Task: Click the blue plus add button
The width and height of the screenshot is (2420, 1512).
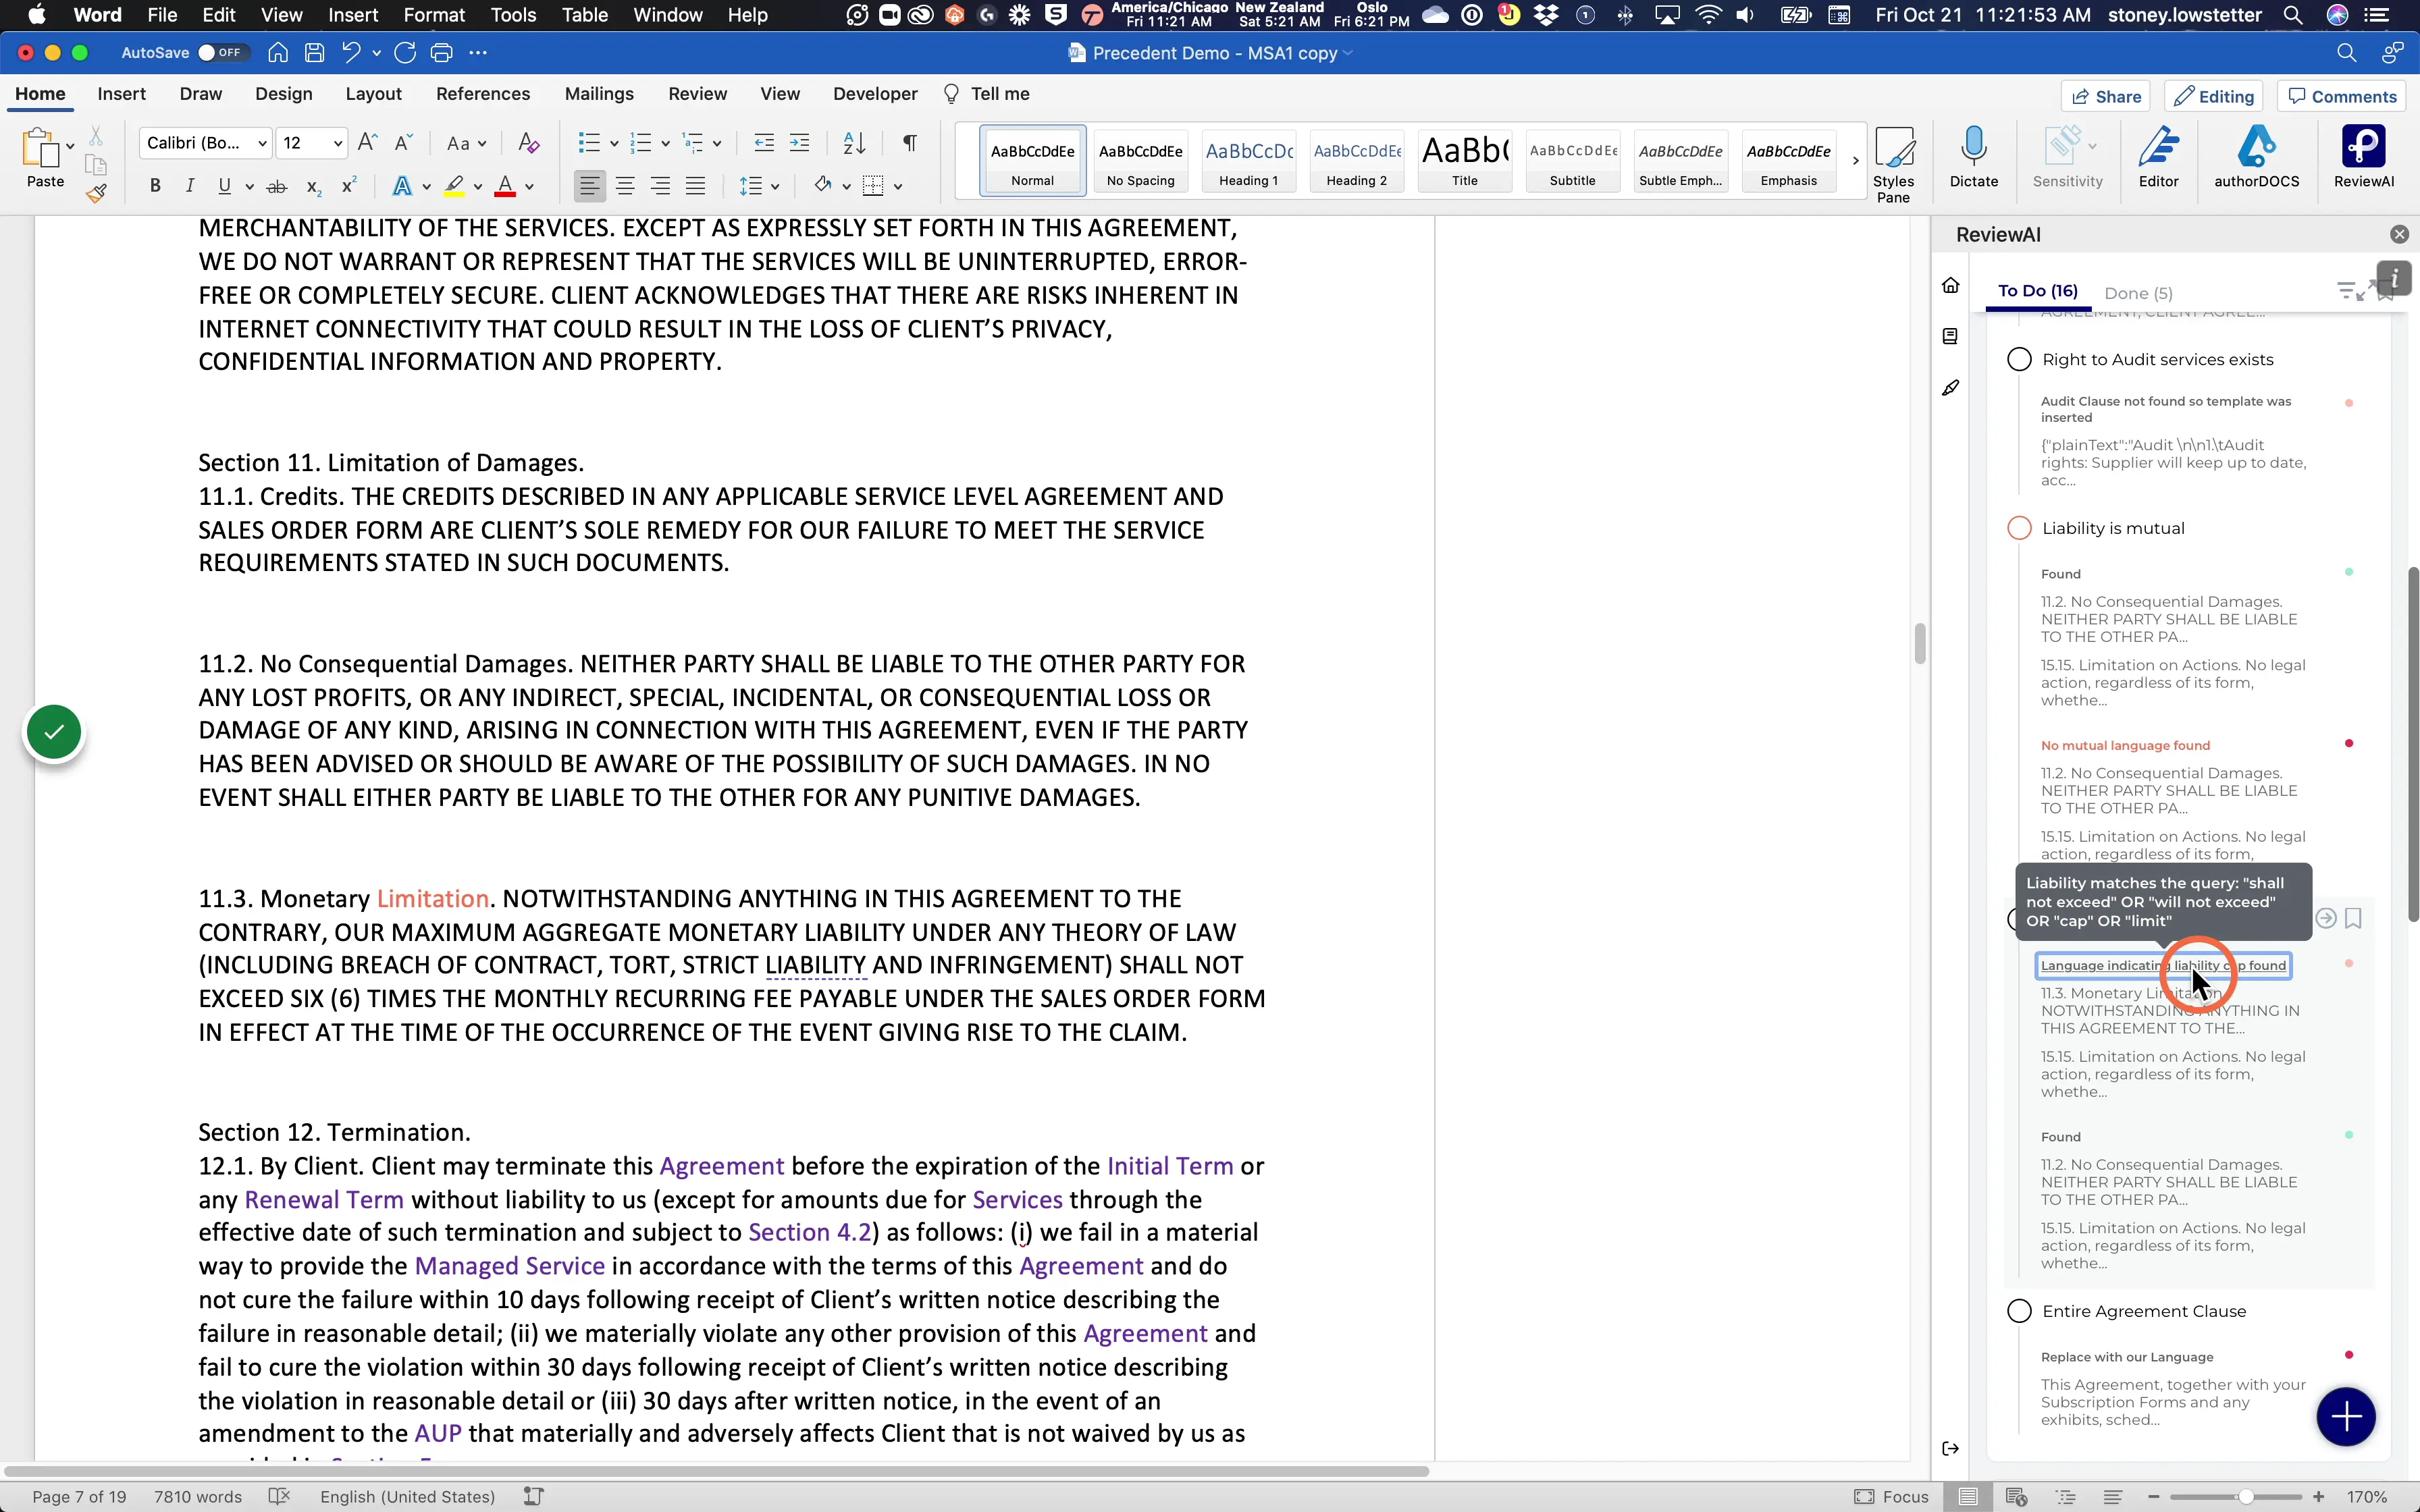Action: 2345,1416
